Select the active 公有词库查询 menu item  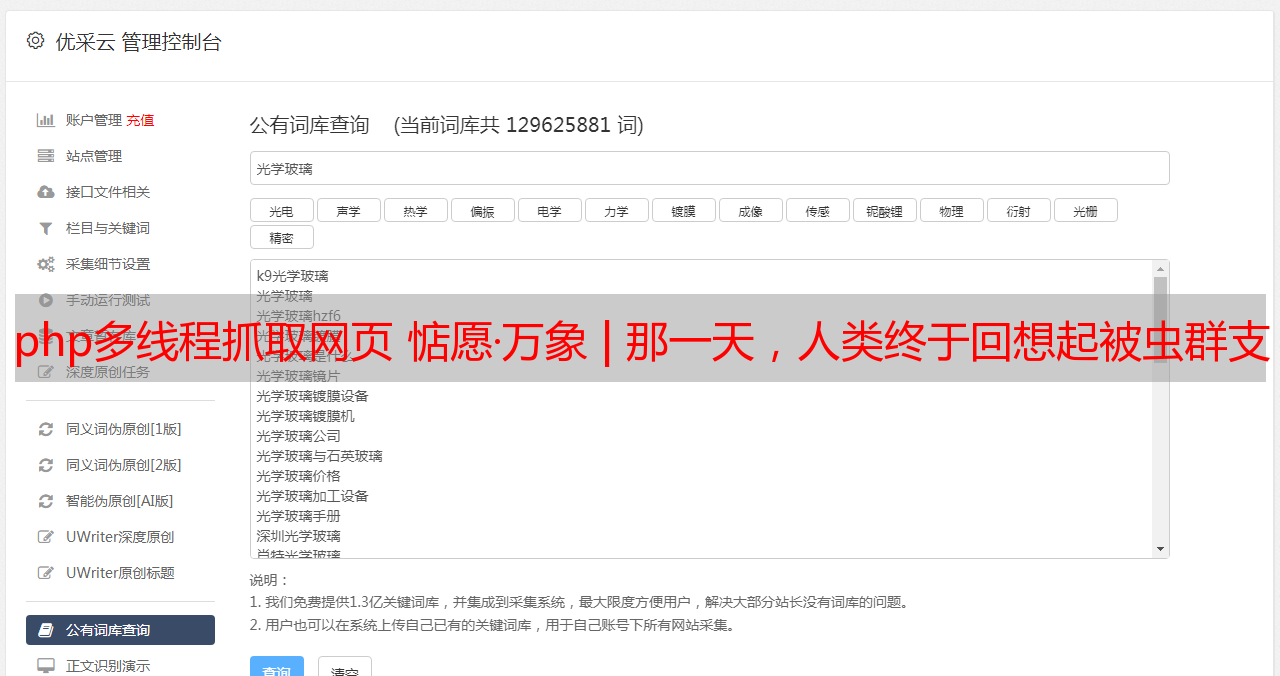click(120, 630)
